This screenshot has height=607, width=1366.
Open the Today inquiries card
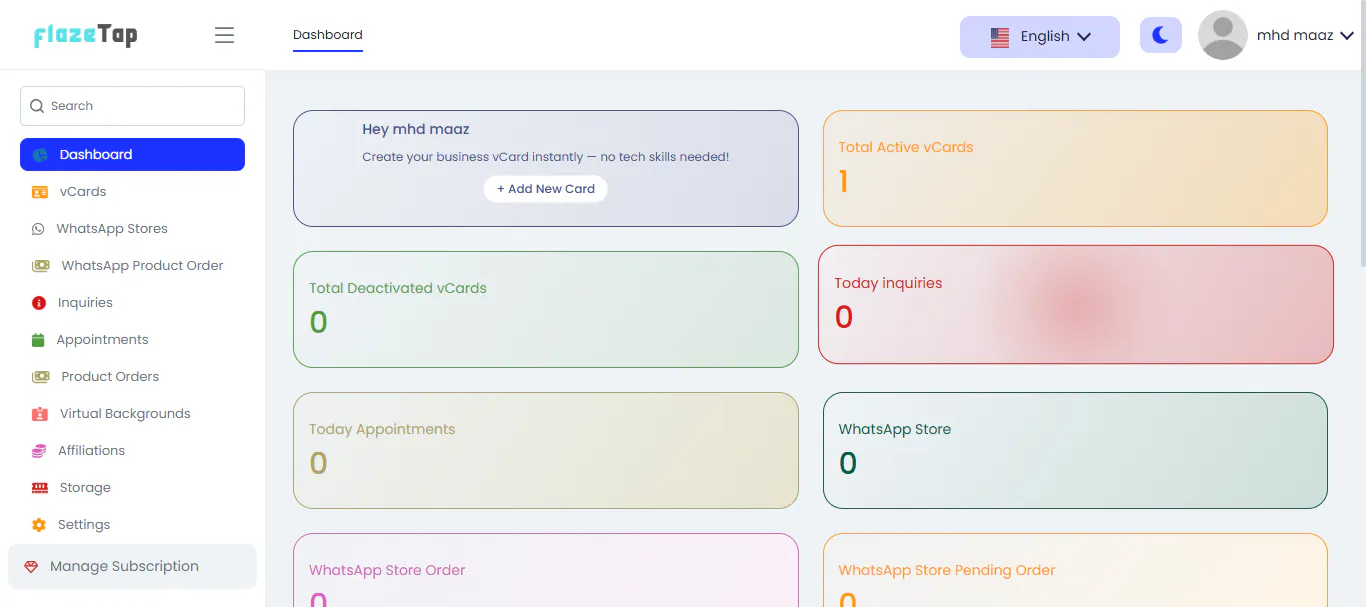pyautogui.click(x=1076, y=304)
